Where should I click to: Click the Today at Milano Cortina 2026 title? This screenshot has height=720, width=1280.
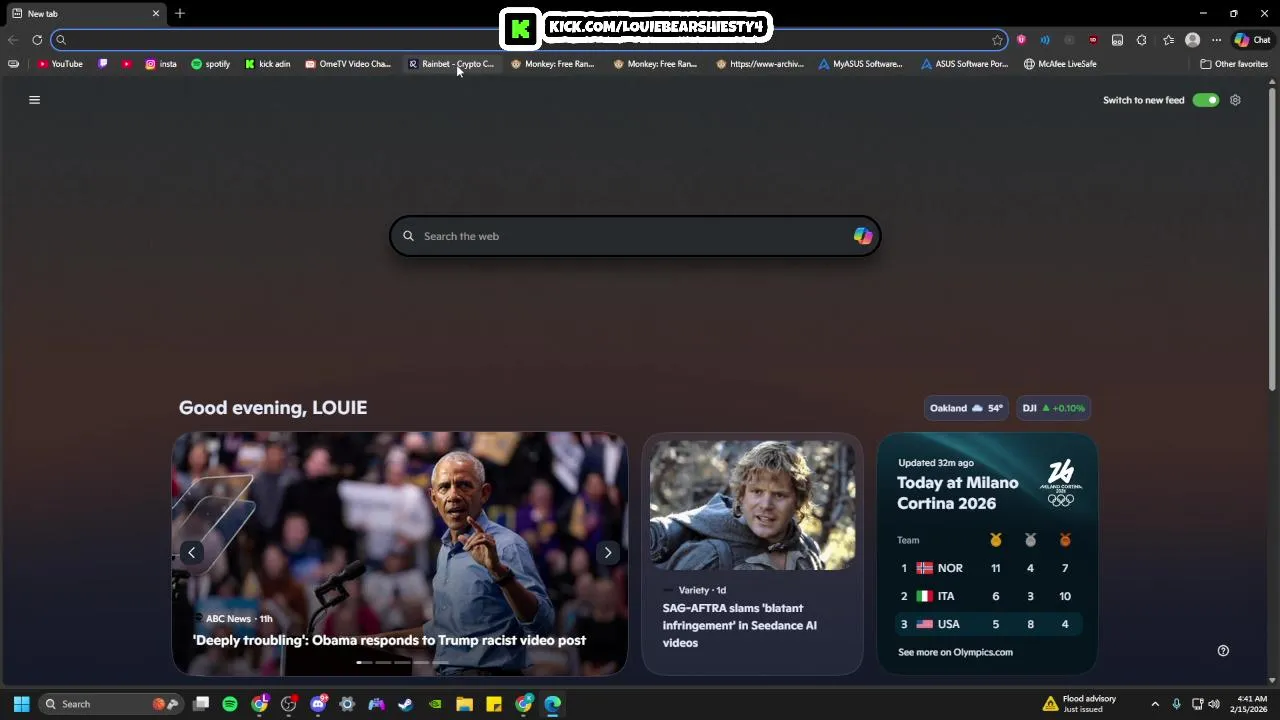(957, 493)
